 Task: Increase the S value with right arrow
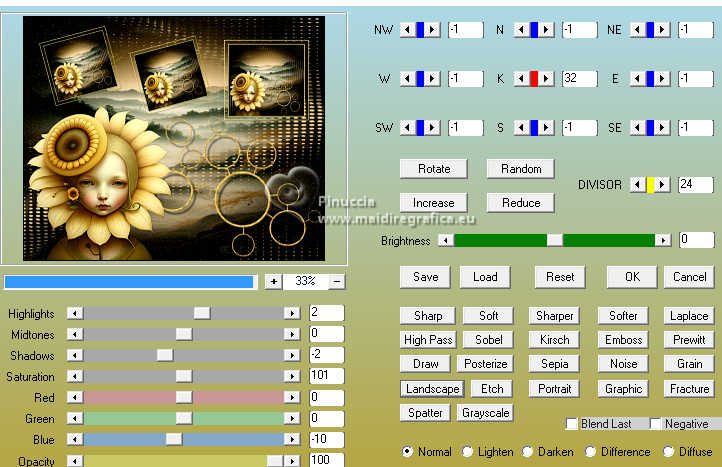coord(546,128)
